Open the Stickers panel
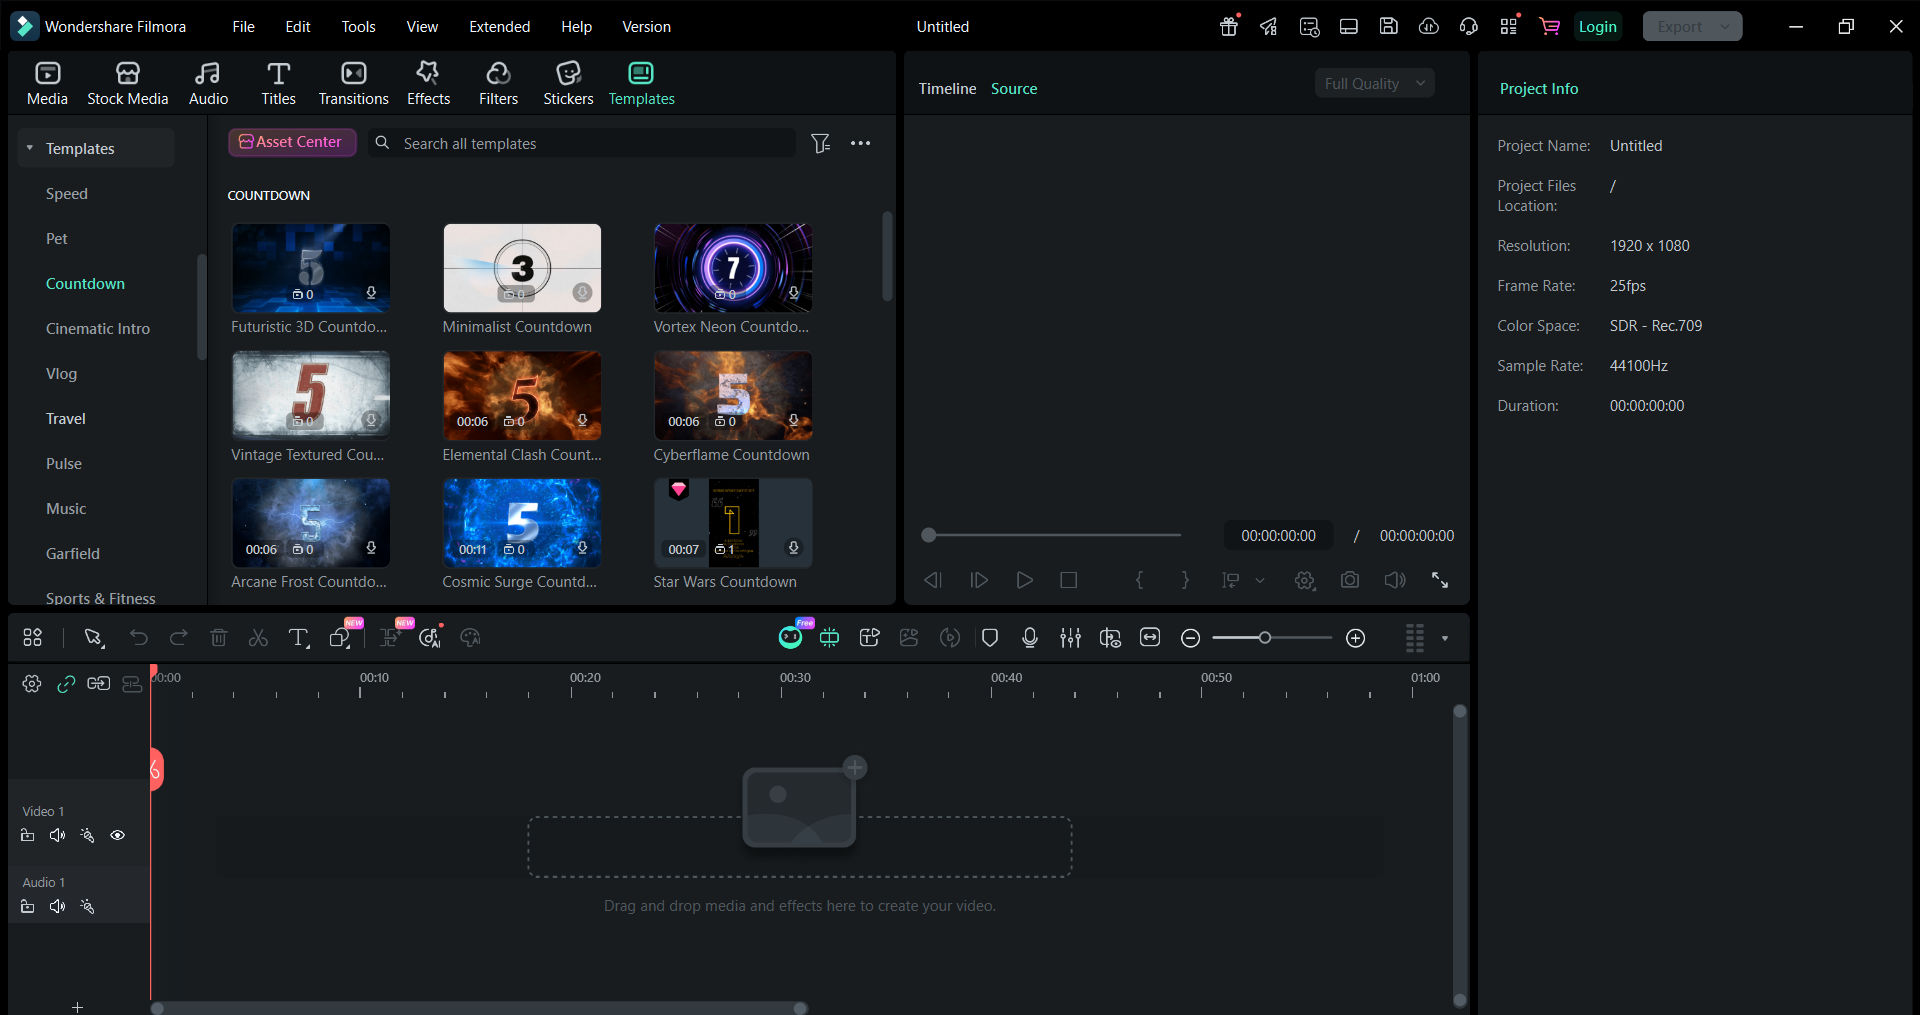This screenshot has height=1015, width=1920. click(x=568, y=83)
